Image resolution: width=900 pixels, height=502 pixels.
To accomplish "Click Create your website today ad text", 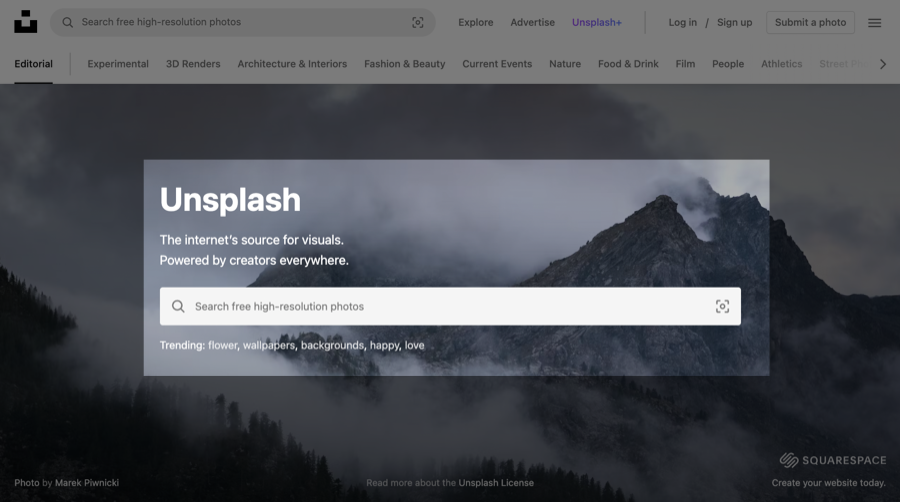I will [x=828, y=483].
